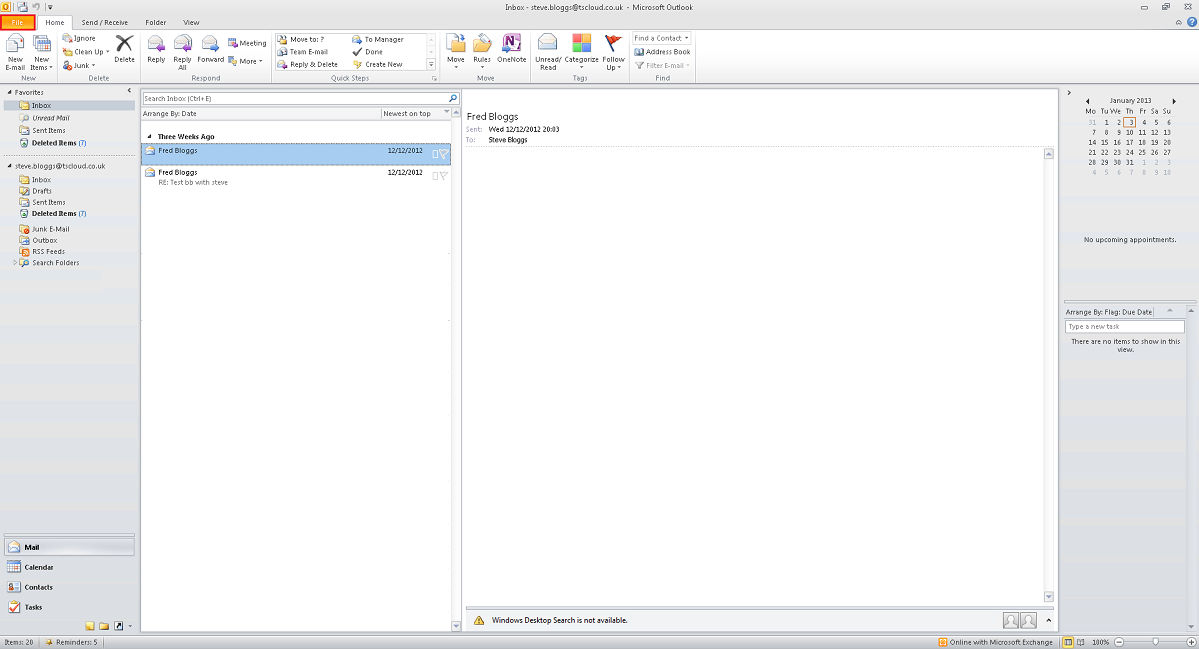Choose Reply All in the ribbon
Viewport: 1199px width, 649px height.
click(x=182, y=52)
